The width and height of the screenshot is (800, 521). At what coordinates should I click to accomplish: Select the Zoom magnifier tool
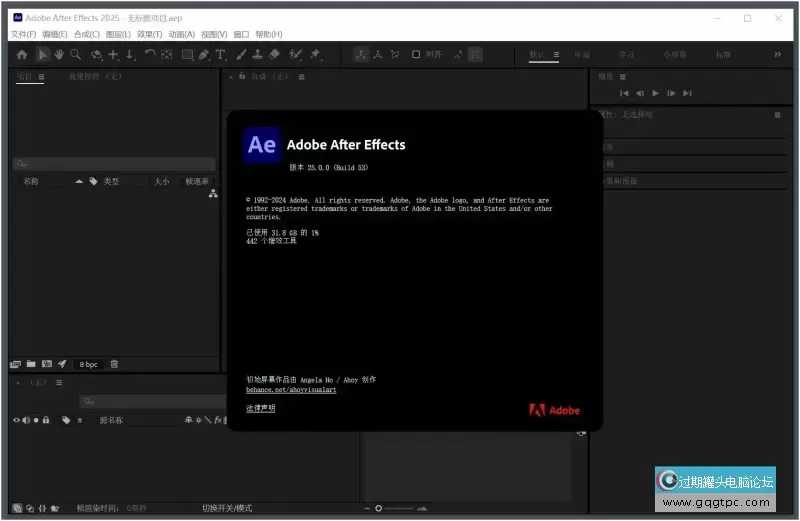coord(76,55)
